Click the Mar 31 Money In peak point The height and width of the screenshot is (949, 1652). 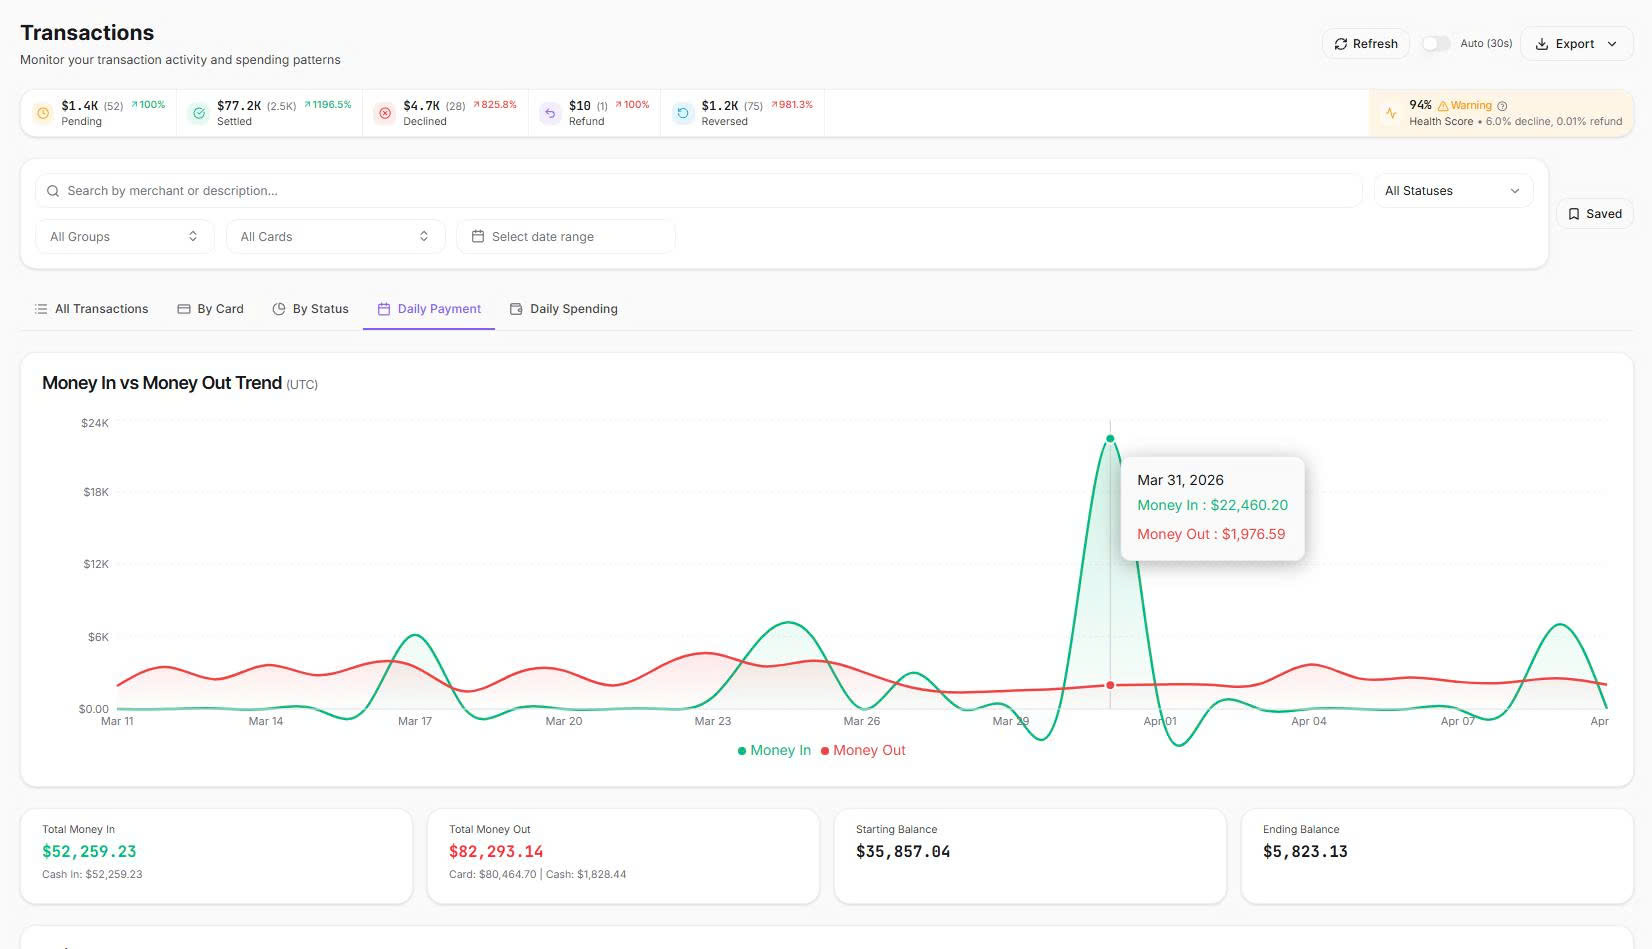pos(1110,438)
